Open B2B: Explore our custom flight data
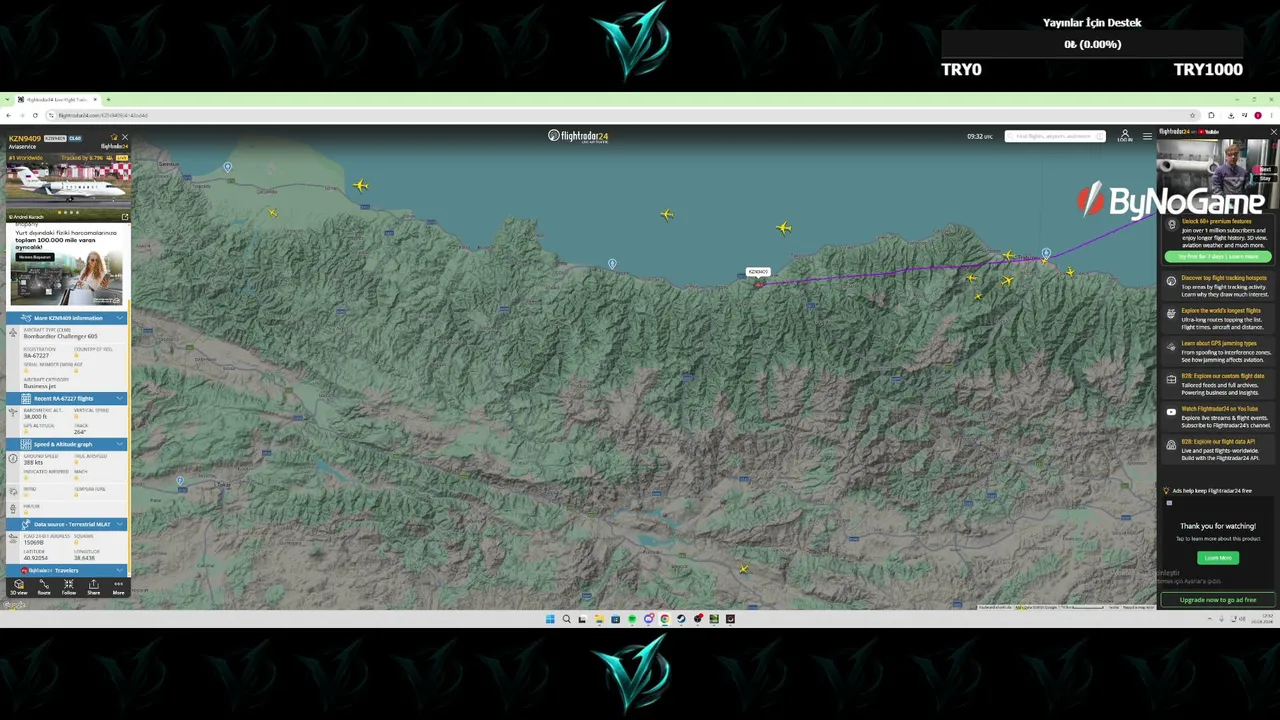 [1223, 376]
